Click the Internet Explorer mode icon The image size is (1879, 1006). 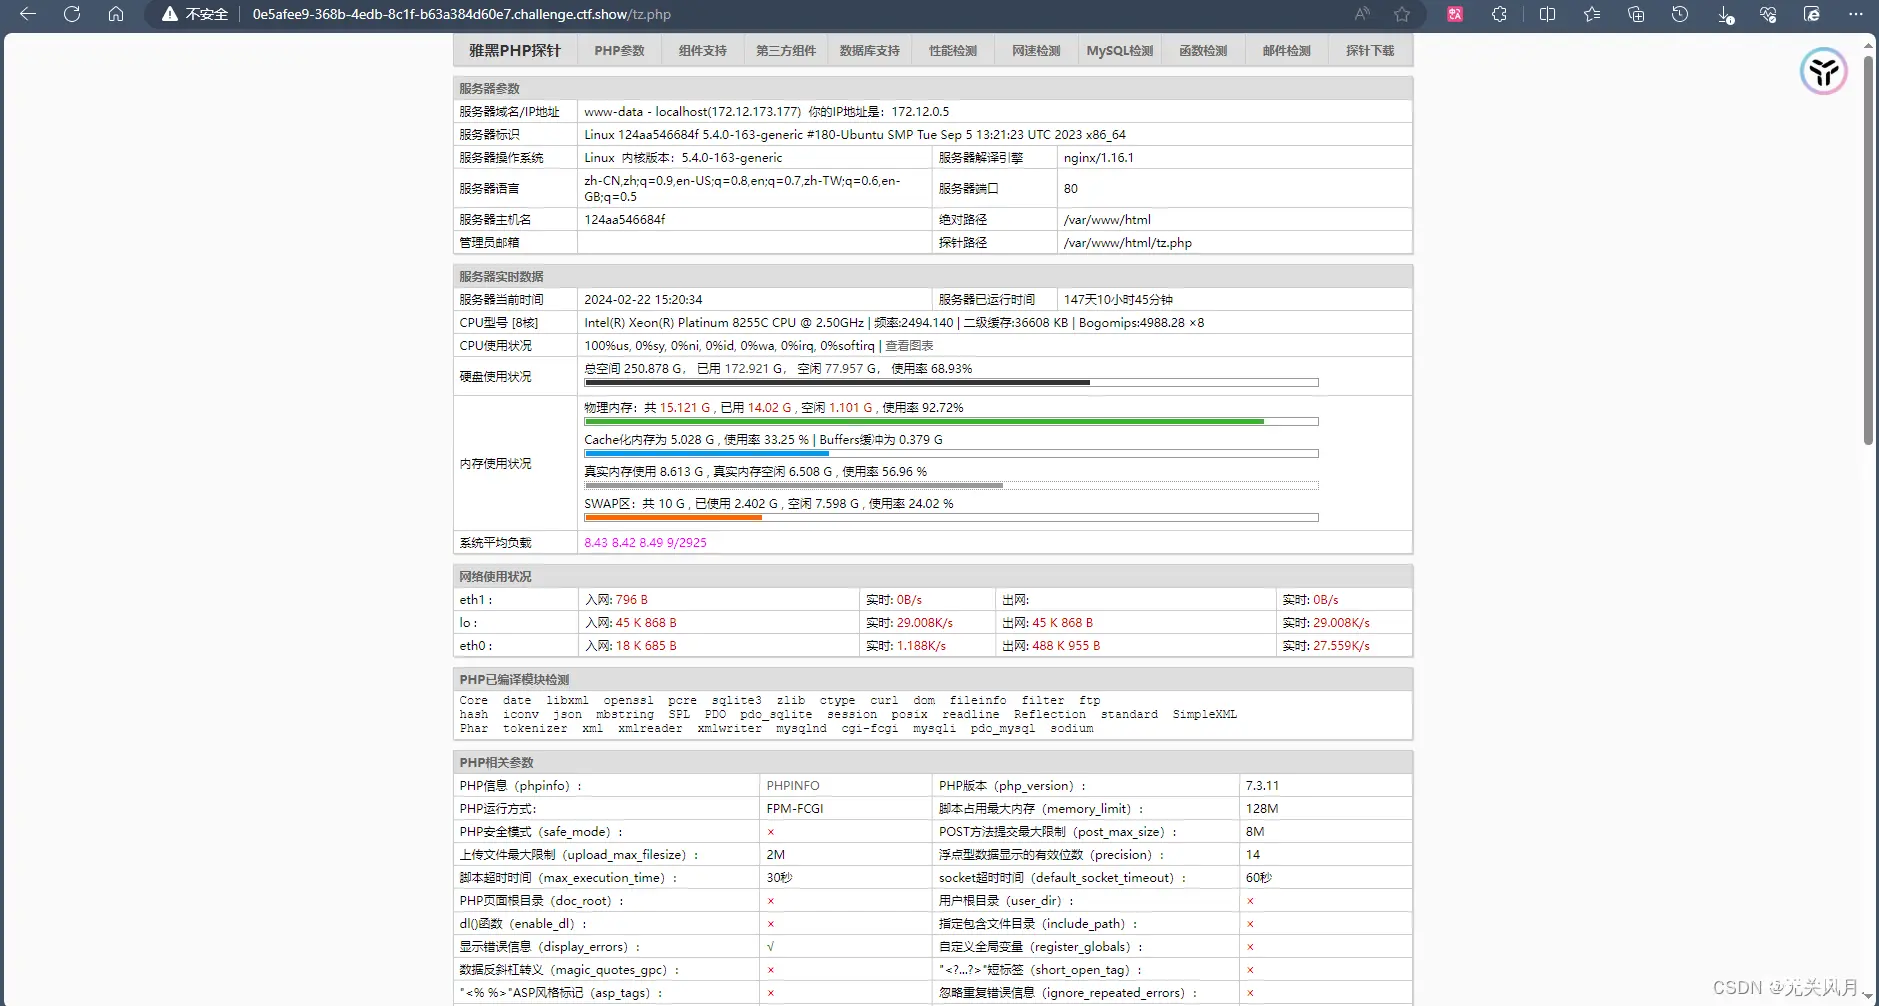(x=1812, y=14)
